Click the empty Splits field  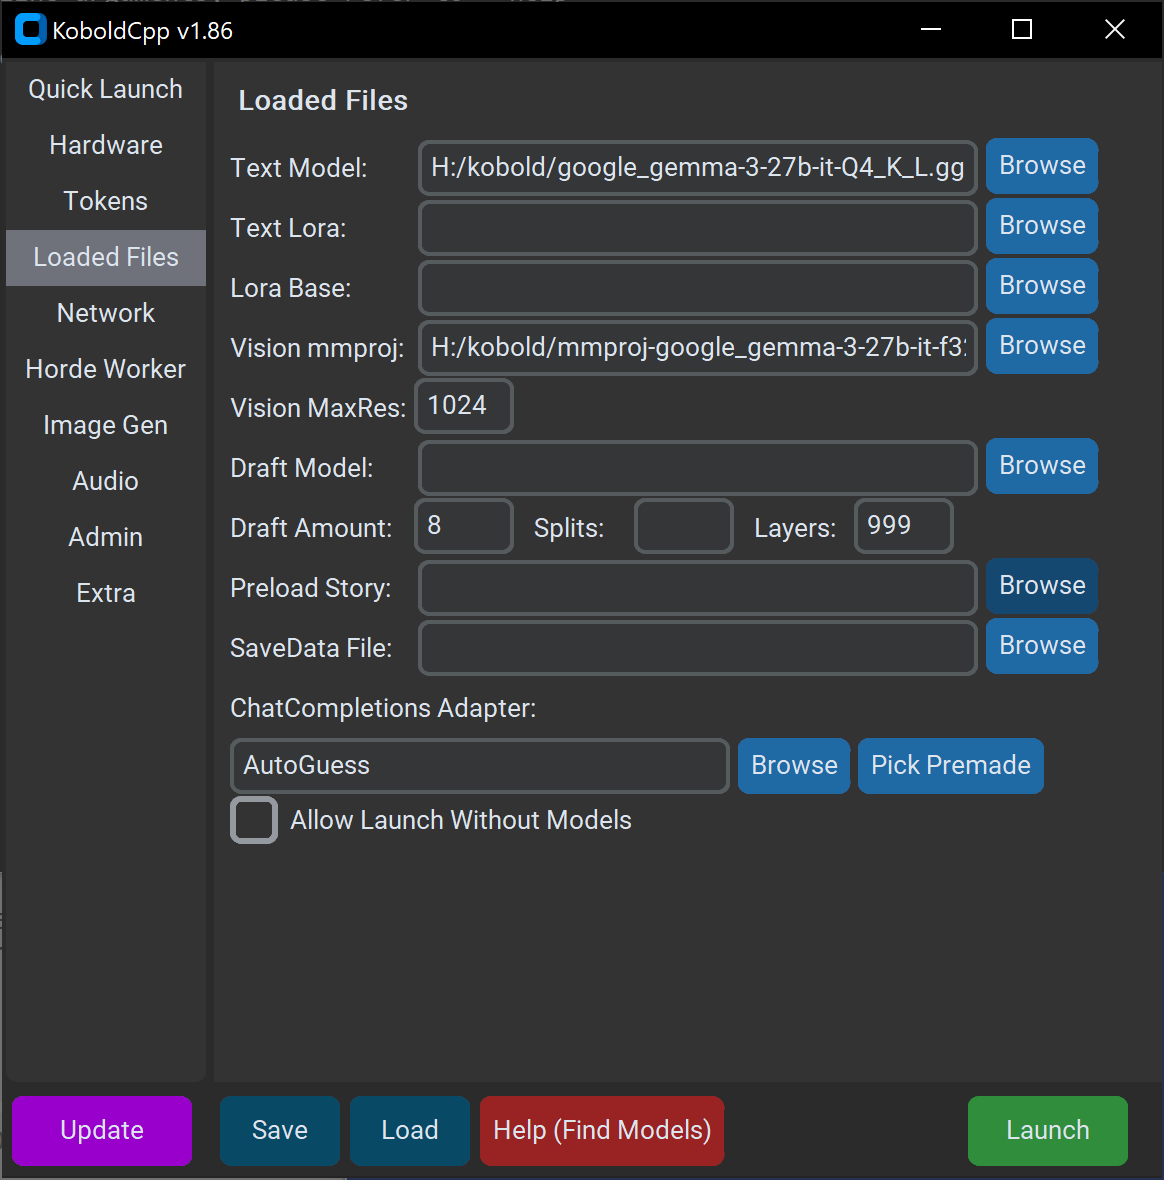click(683, 526)
